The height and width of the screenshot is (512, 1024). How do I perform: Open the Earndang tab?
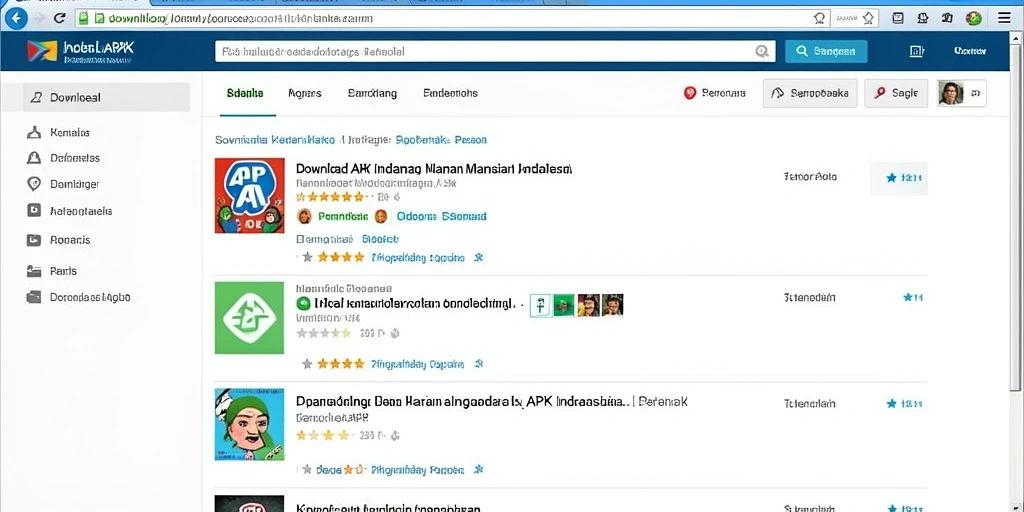372,93
